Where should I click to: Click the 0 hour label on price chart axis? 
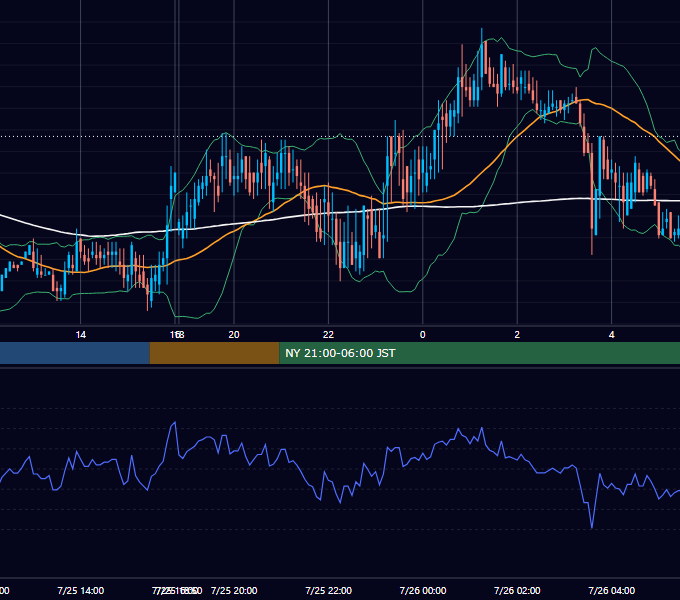(422, 335)
